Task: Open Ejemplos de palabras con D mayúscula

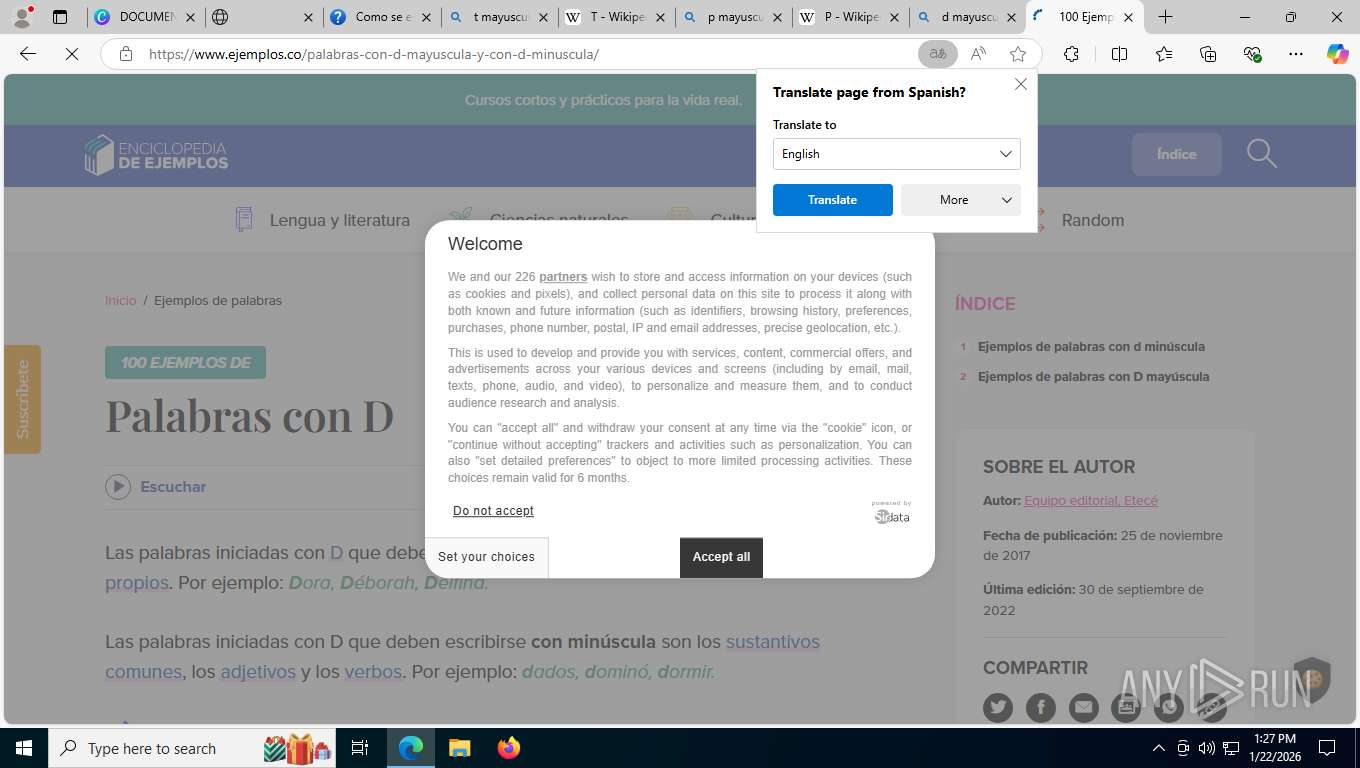Action: [1093, 377]
